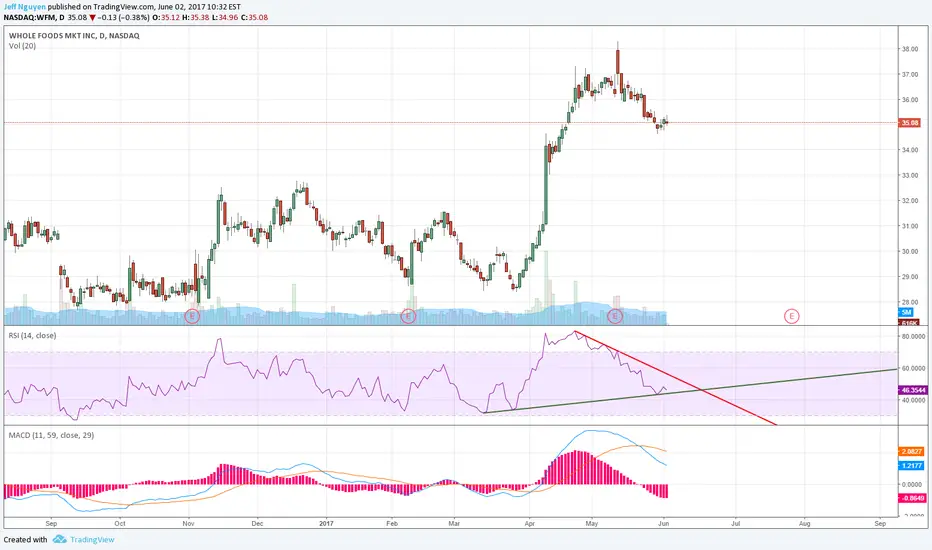Click the H:35.38 high value
This screenshot has width=932, height=550.
click(196, 18)
